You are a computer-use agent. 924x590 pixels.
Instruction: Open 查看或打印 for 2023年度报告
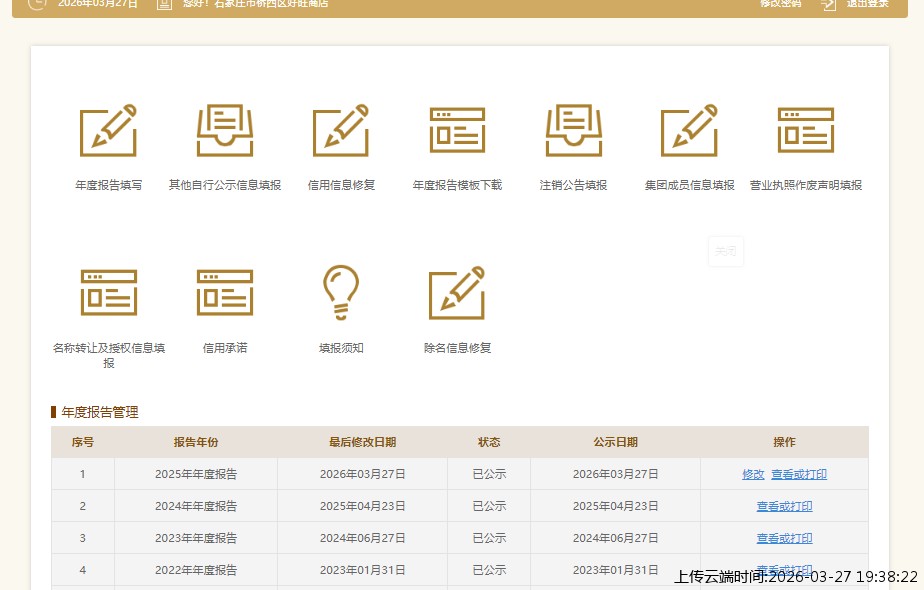click(784, 538)
